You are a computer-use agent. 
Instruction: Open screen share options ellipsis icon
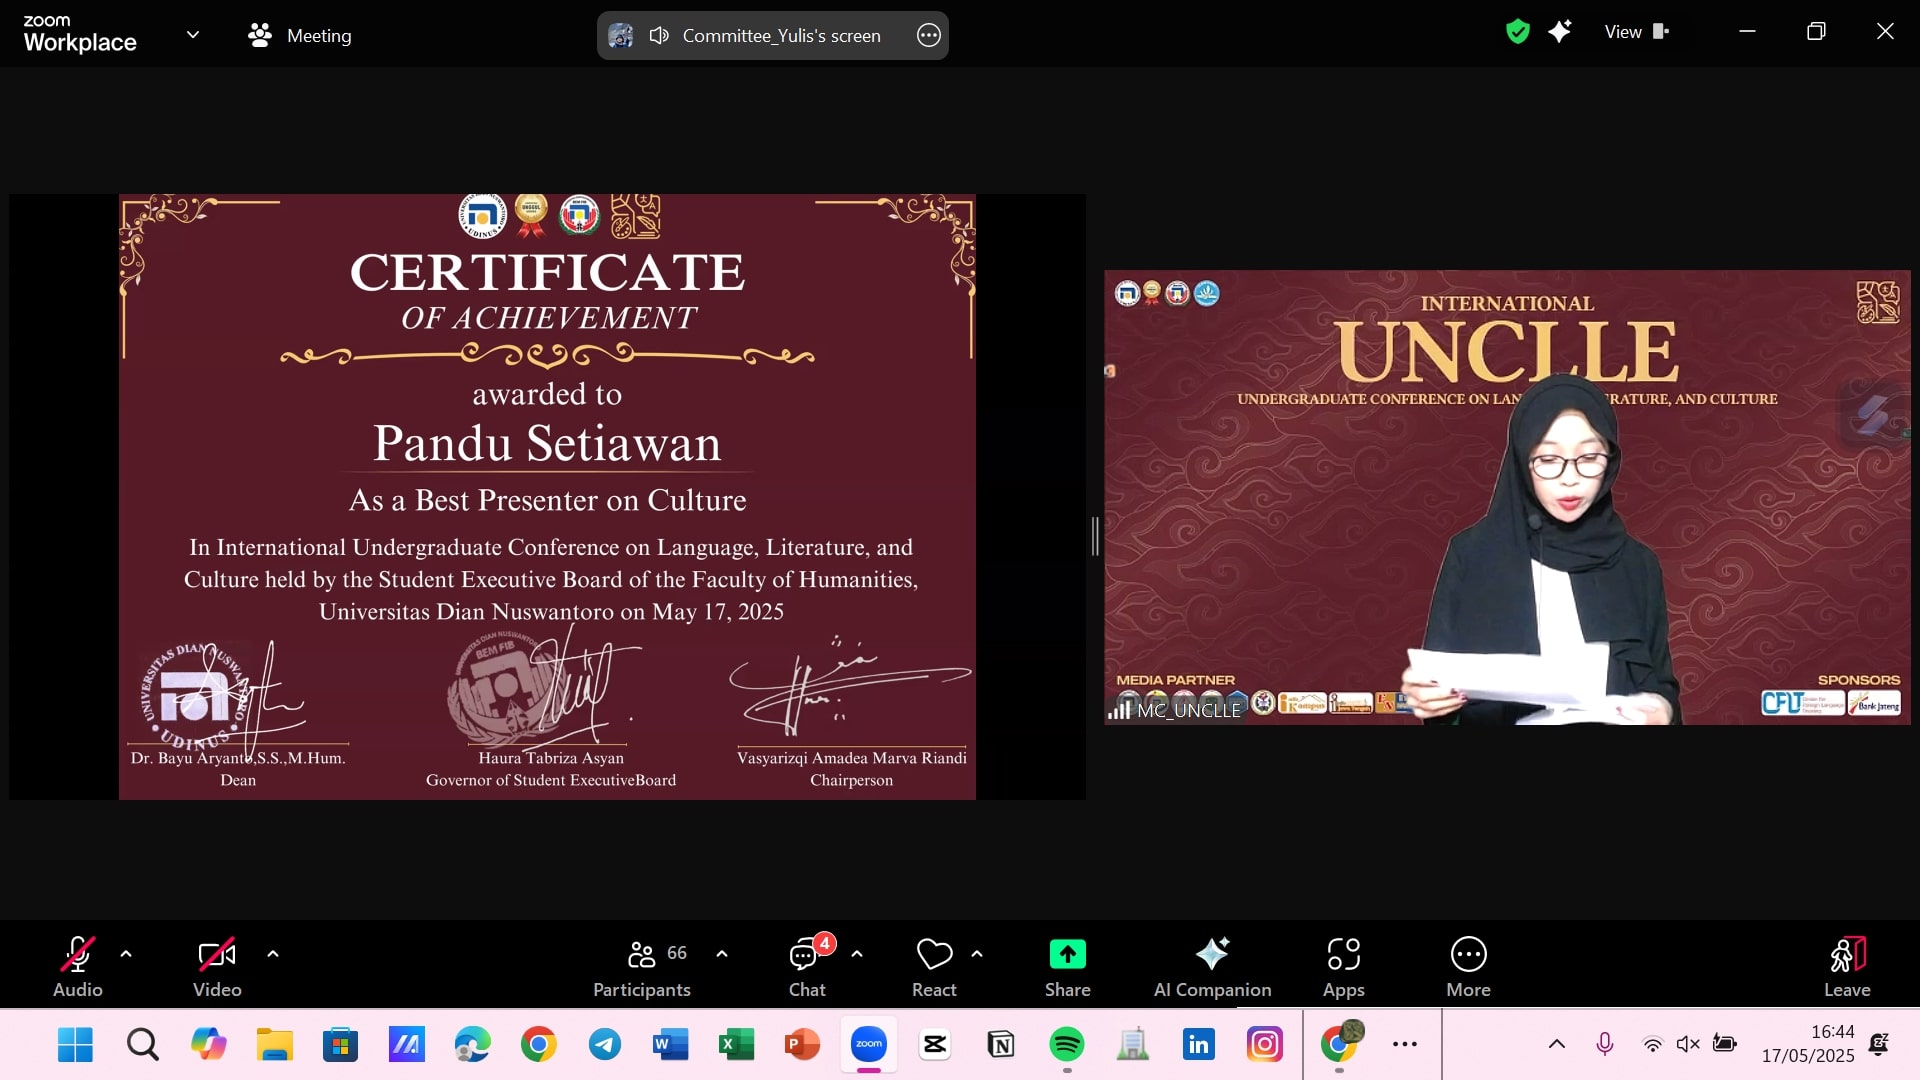(928, 35)
